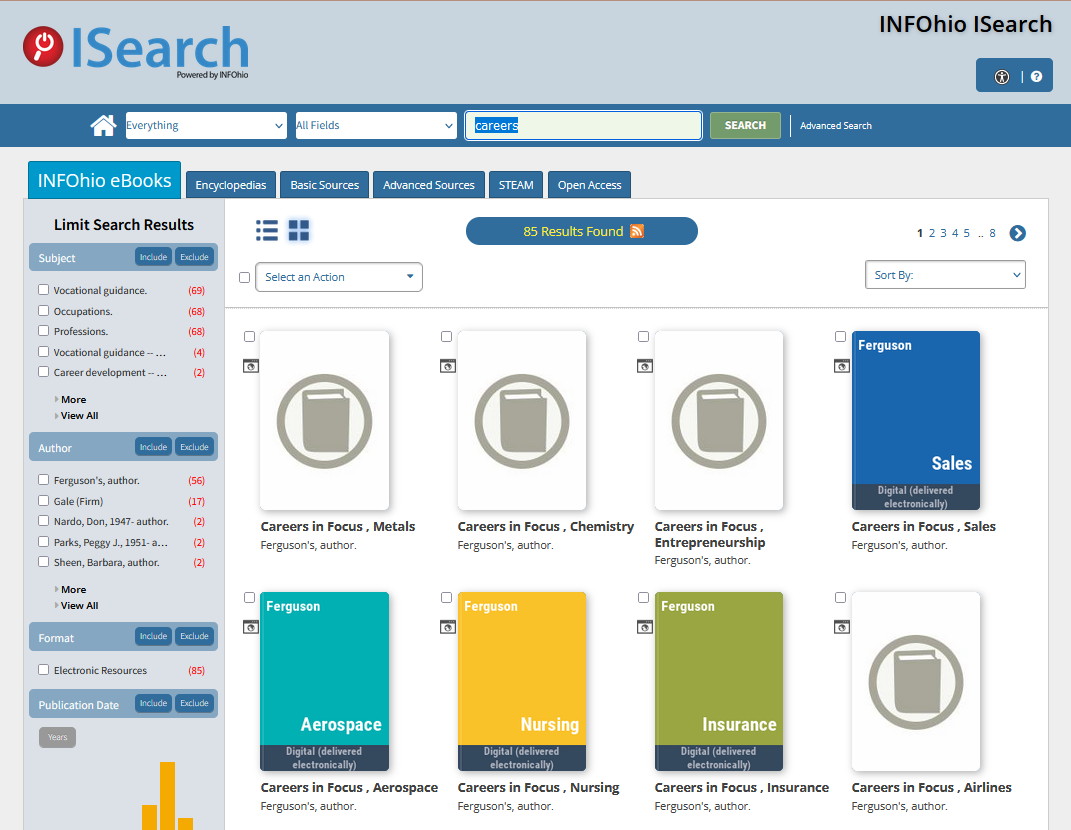Select the Careers in Focus, Airlines checkbox

pyautogui.click(x=840, y=598)
